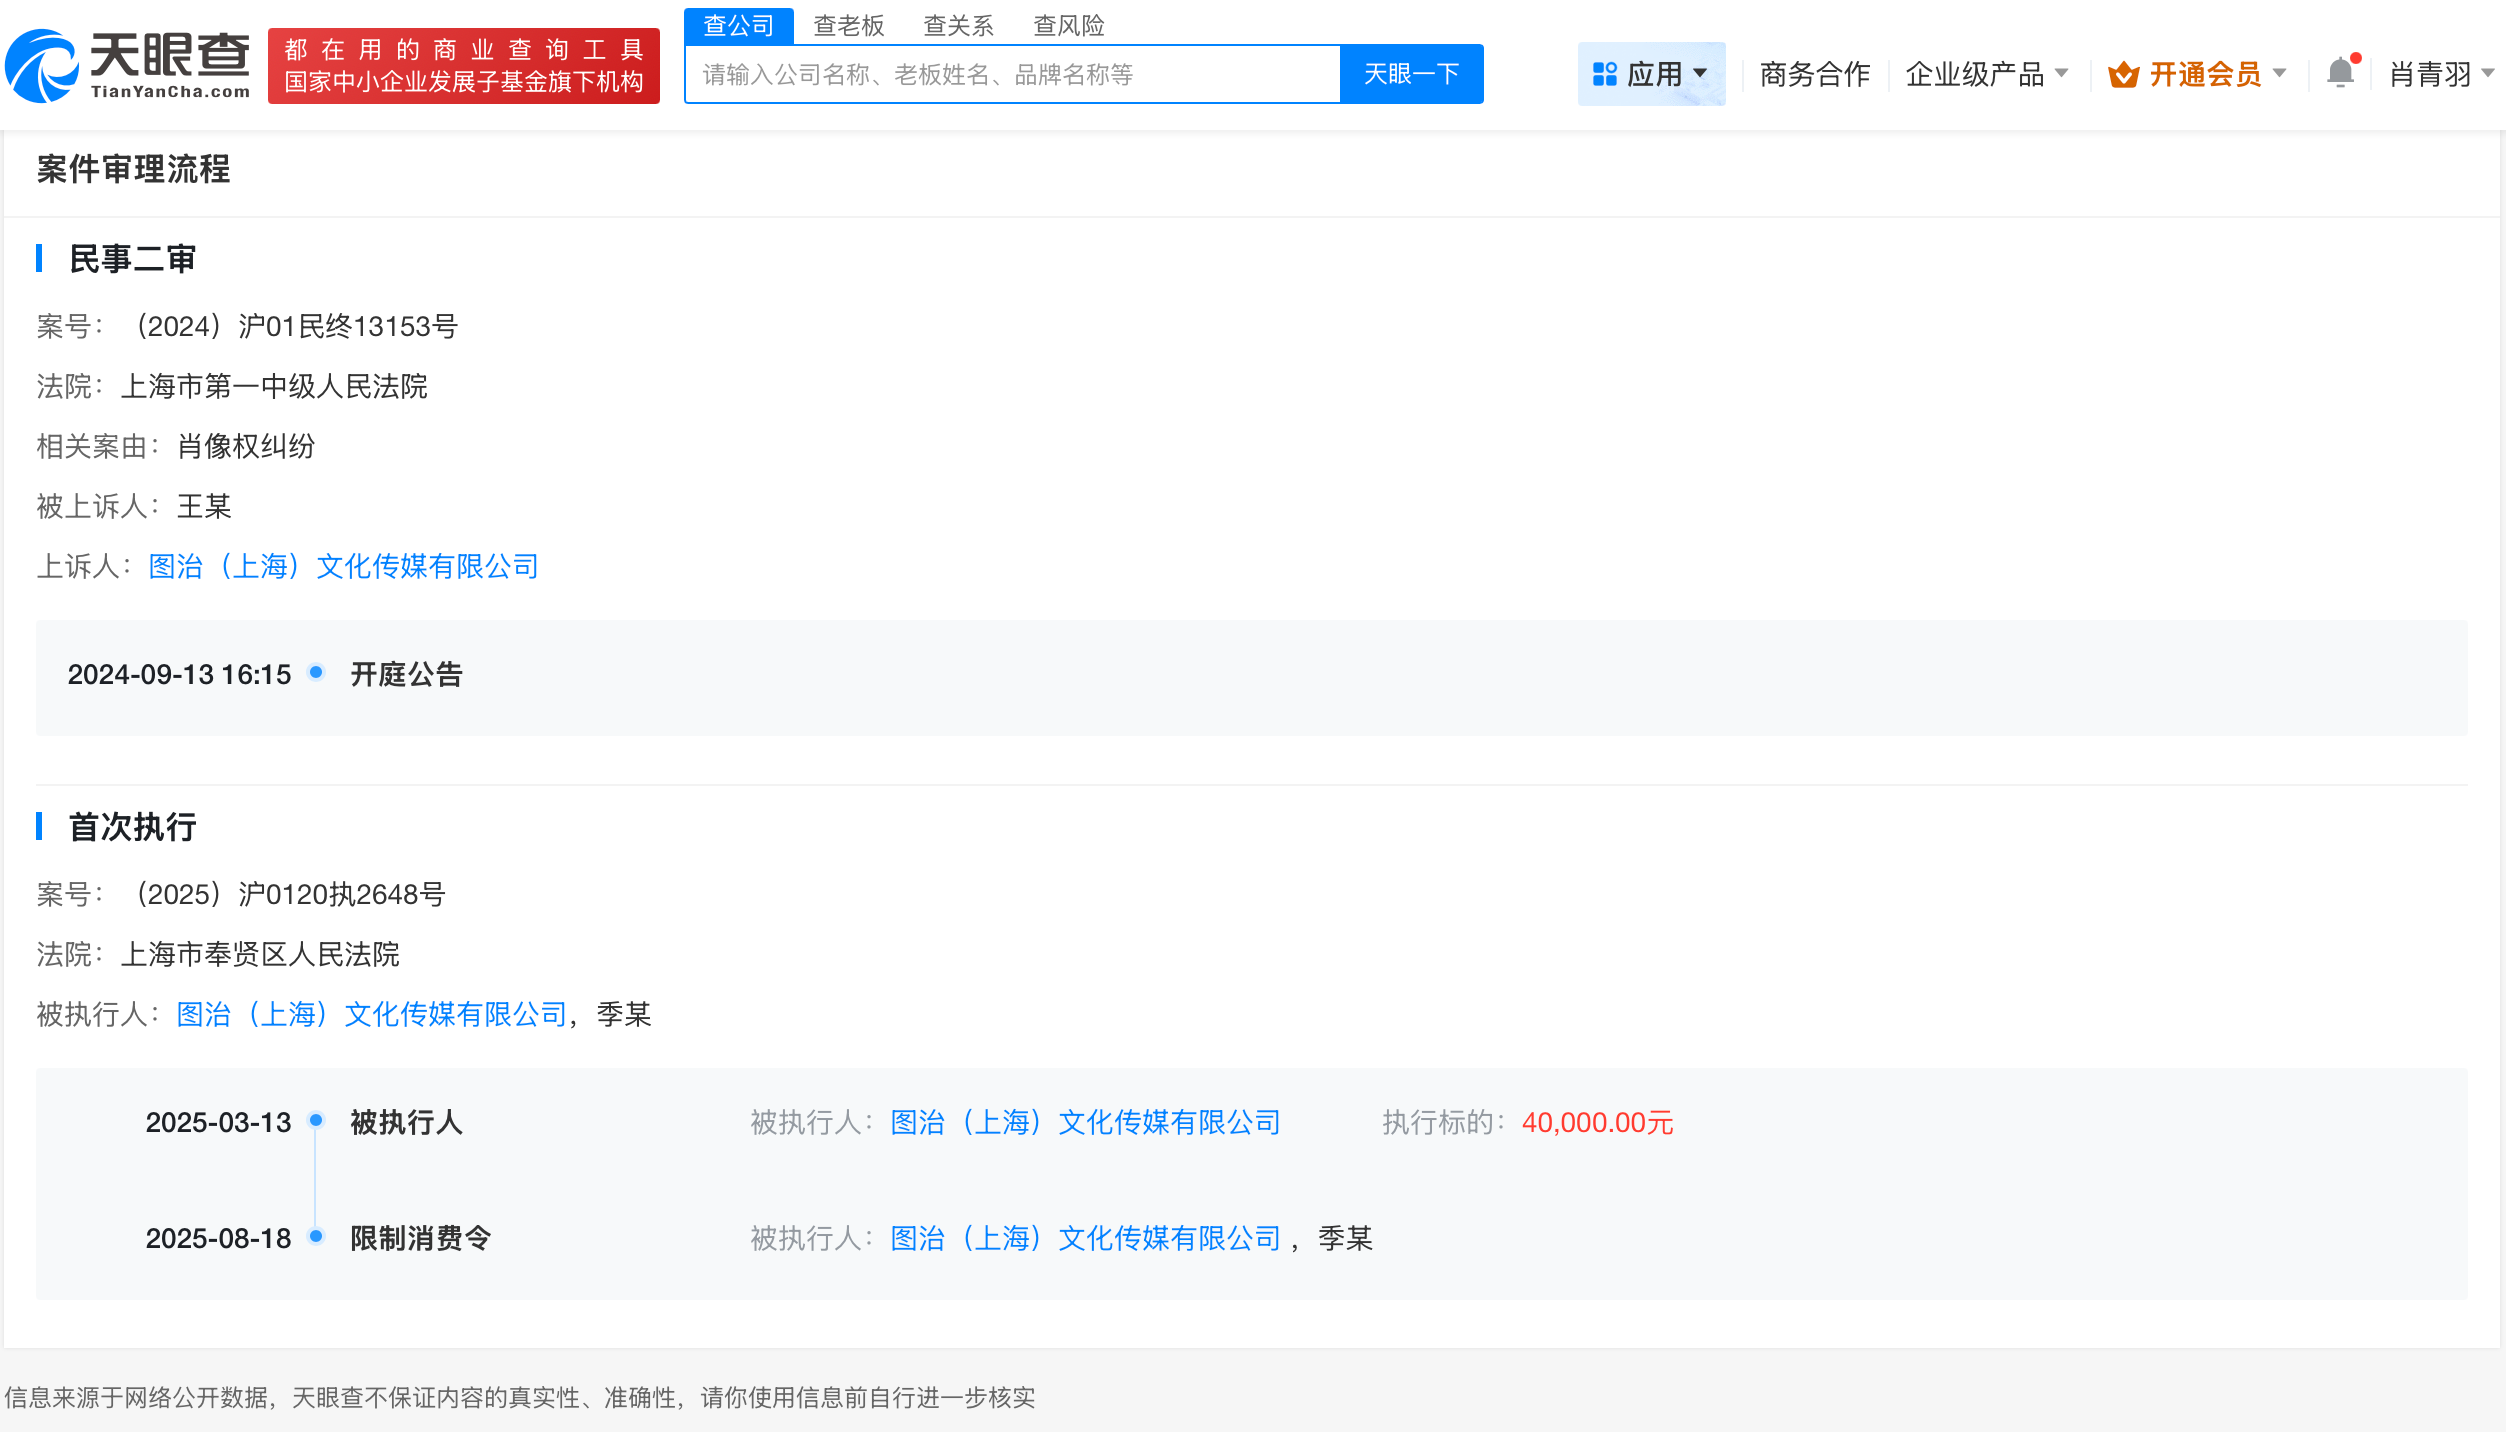Click the company search input field
The image size is (2506, 1432).
[1010, 73]
